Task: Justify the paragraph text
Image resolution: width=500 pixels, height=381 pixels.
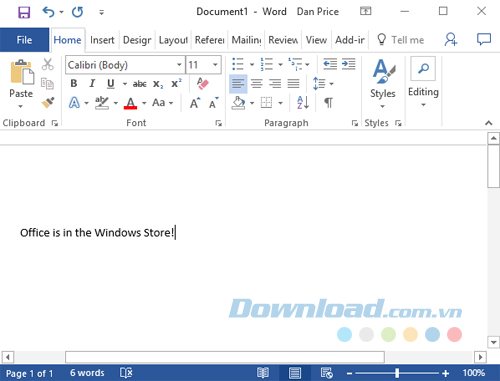Action: (293, 83)
